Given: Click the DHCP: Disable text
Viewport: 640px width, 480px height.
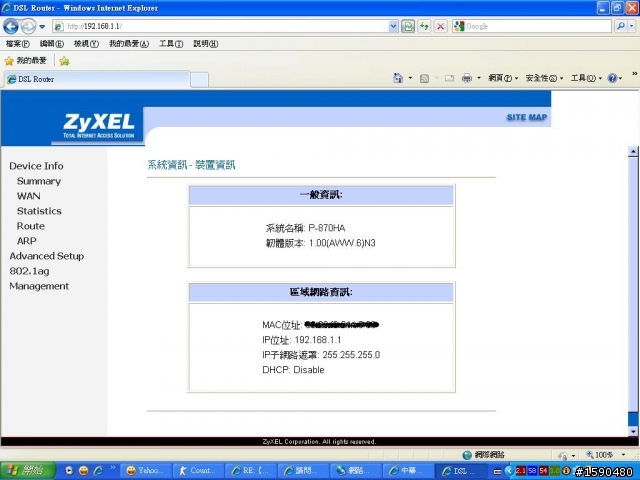Looking at the screenshot, I should [x=293, y=370].
